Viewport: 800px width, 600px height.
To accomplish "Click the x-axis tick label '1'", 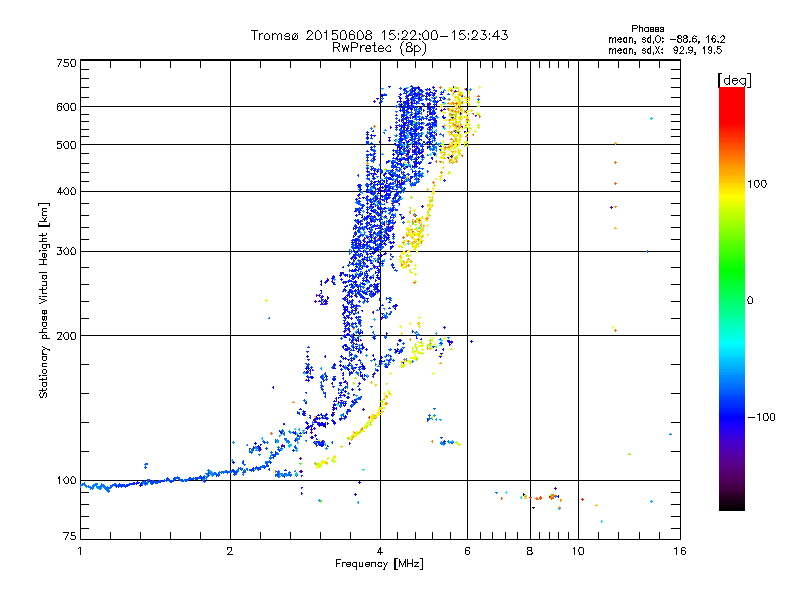I will click(80, 551).
